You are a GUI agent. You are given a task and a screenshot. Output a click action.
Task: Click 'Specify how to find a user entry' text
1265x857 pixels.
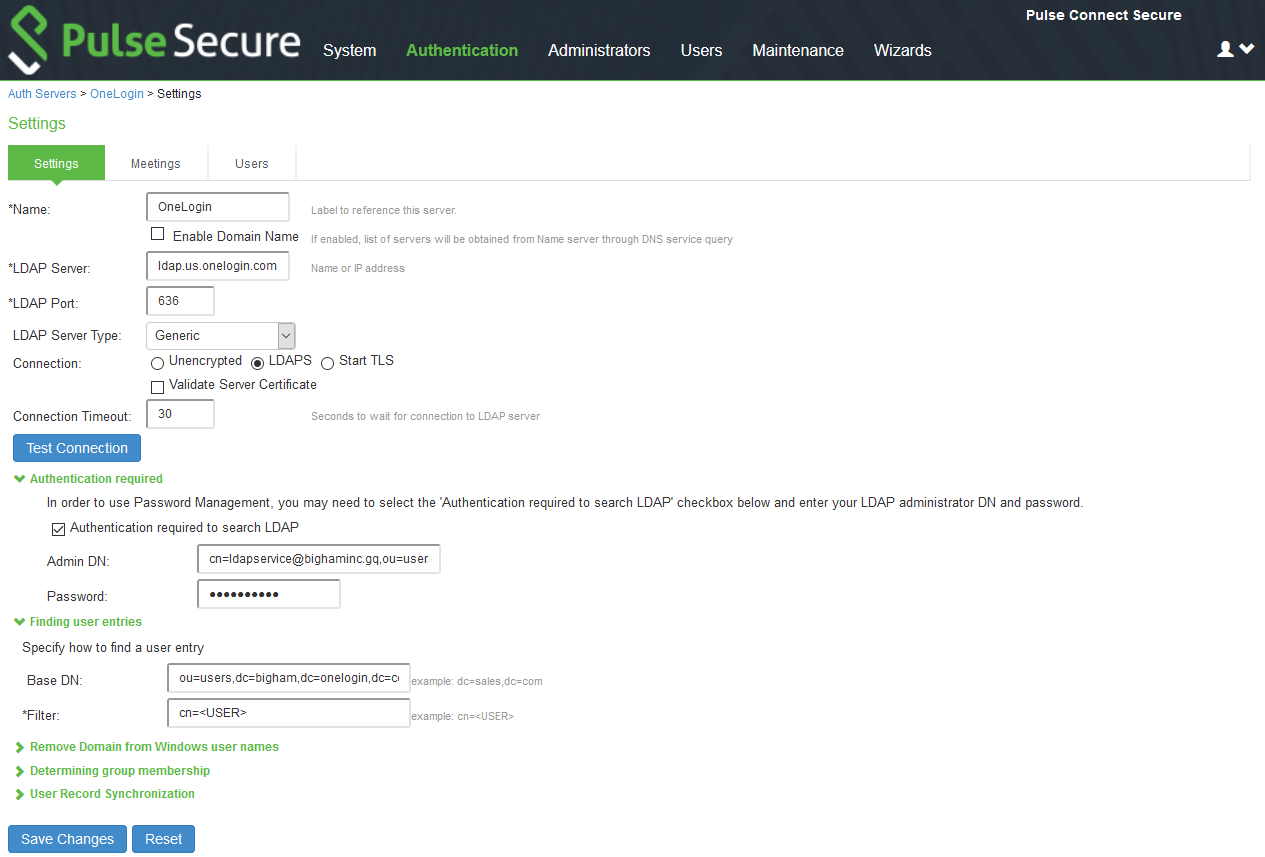tap(113, 647)
